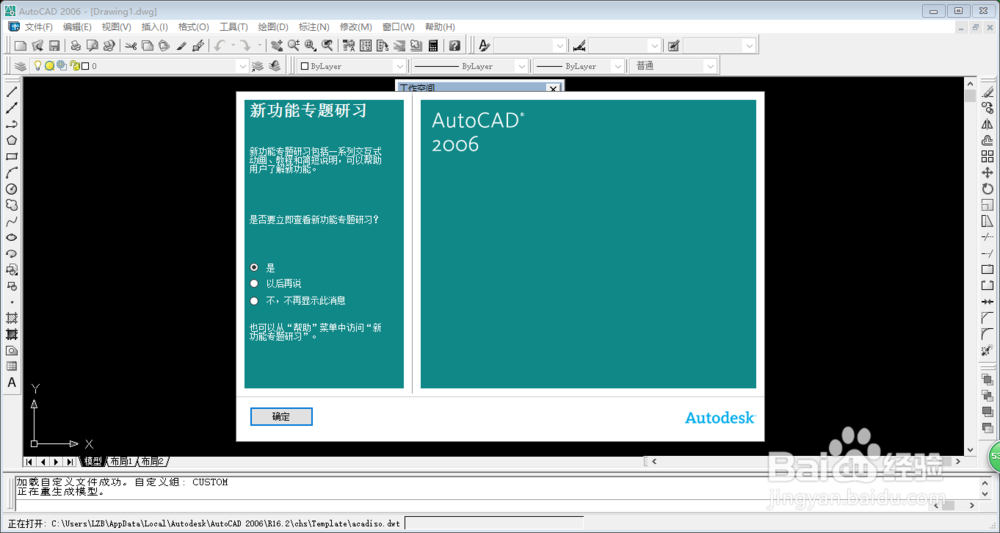Select the Move tool in modify toolbar
Screen dimensions: 1000x533
coord(987,173)
